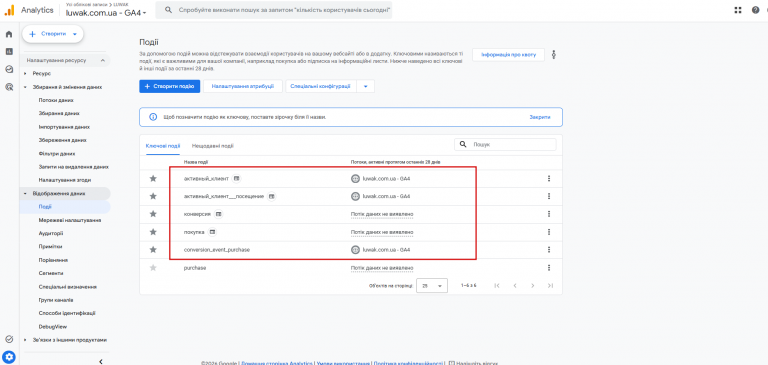Toggle key-event star for активный_клиент___посещение
Image resolution: width=768 pixels, height=365 pixels.
(x=153, y=196)
